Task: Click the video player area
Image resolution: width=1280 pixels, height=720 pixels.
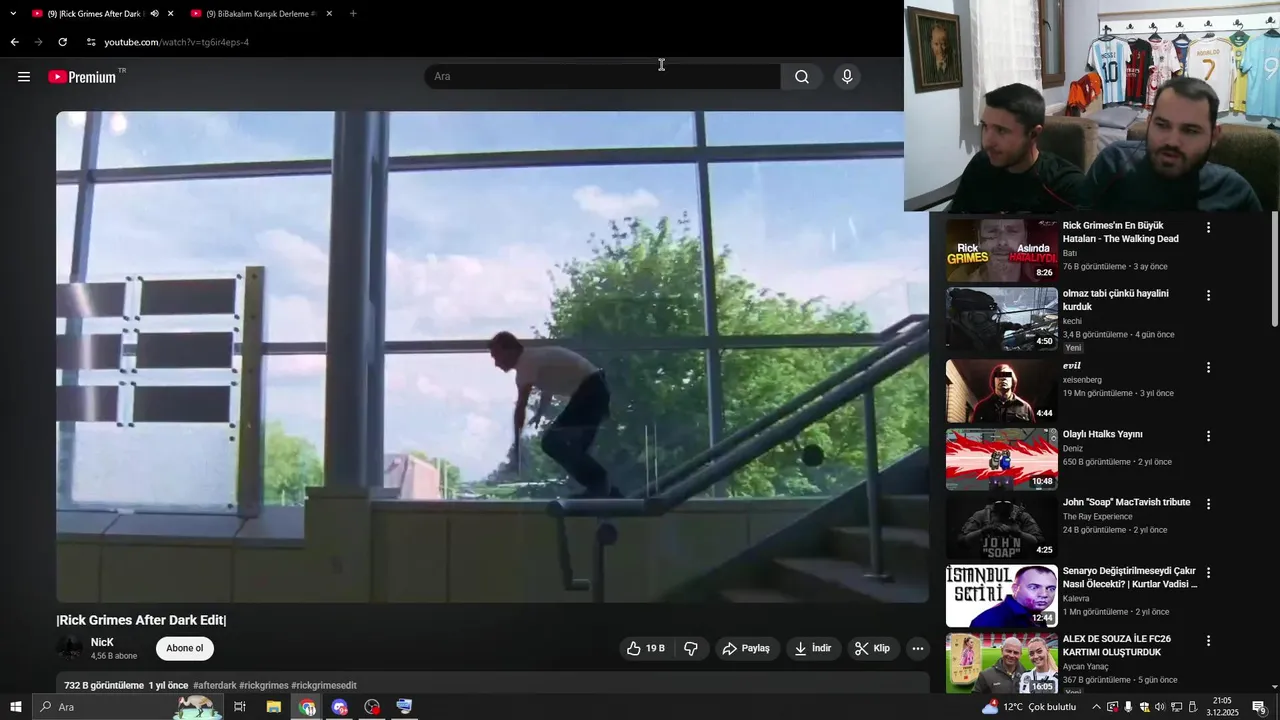Action: tap(492, 356)
